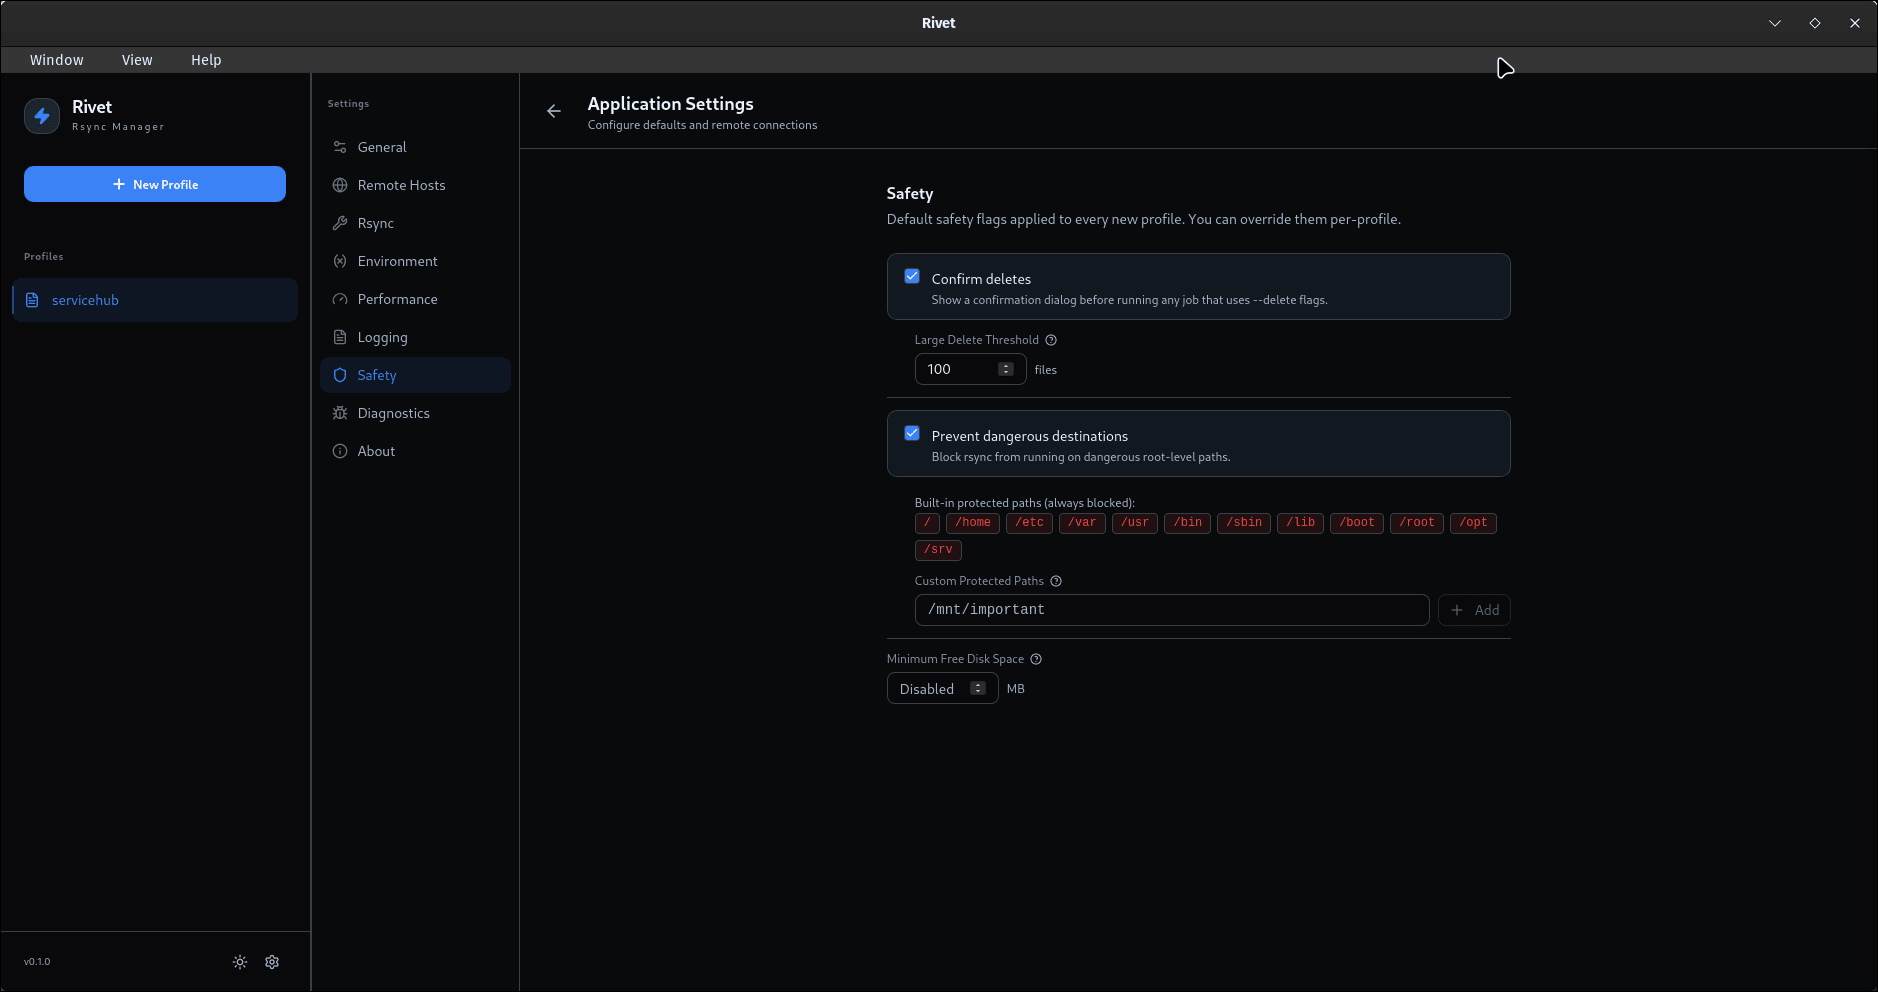
Task: Click the Prevent dangerous destinations label
Action: (1030, 436)
